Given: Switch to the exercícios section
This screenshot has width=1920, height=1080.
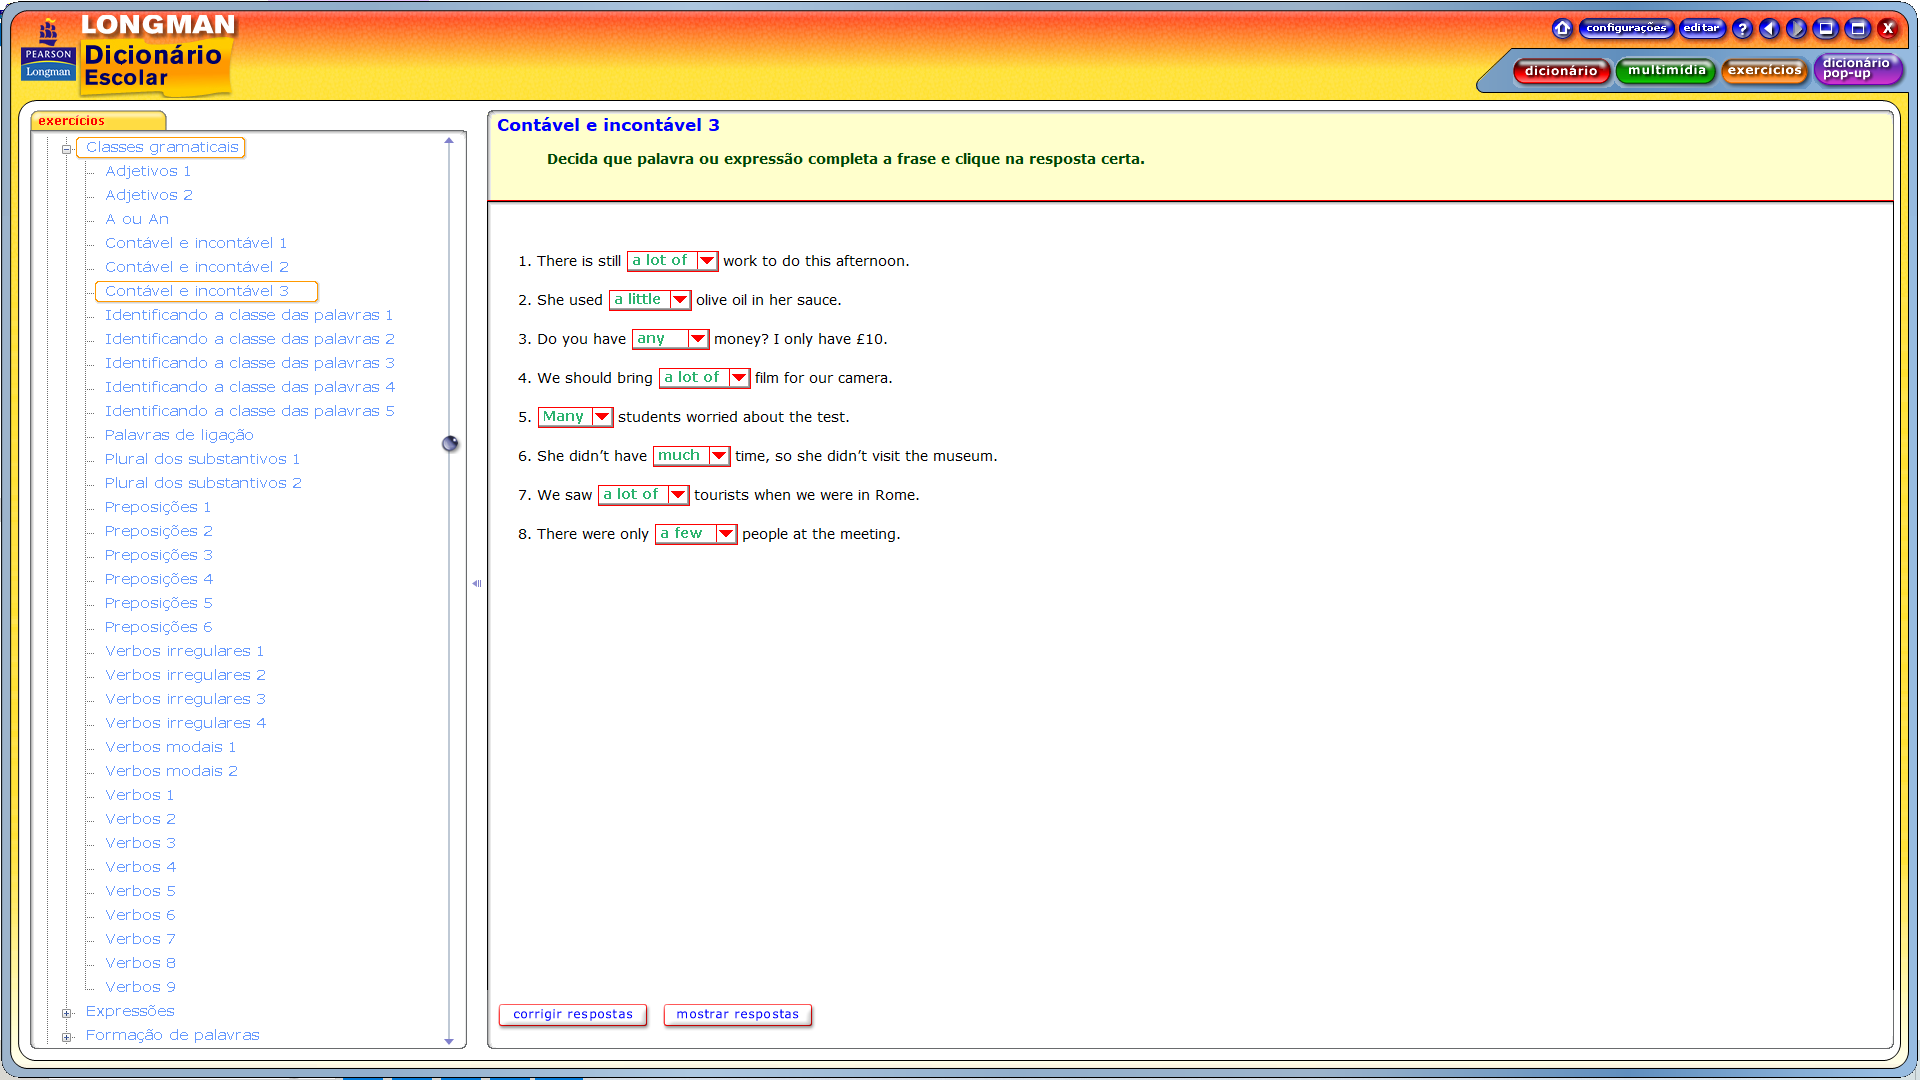Looking at the screenshot, I should click(x=1764, y=71).
